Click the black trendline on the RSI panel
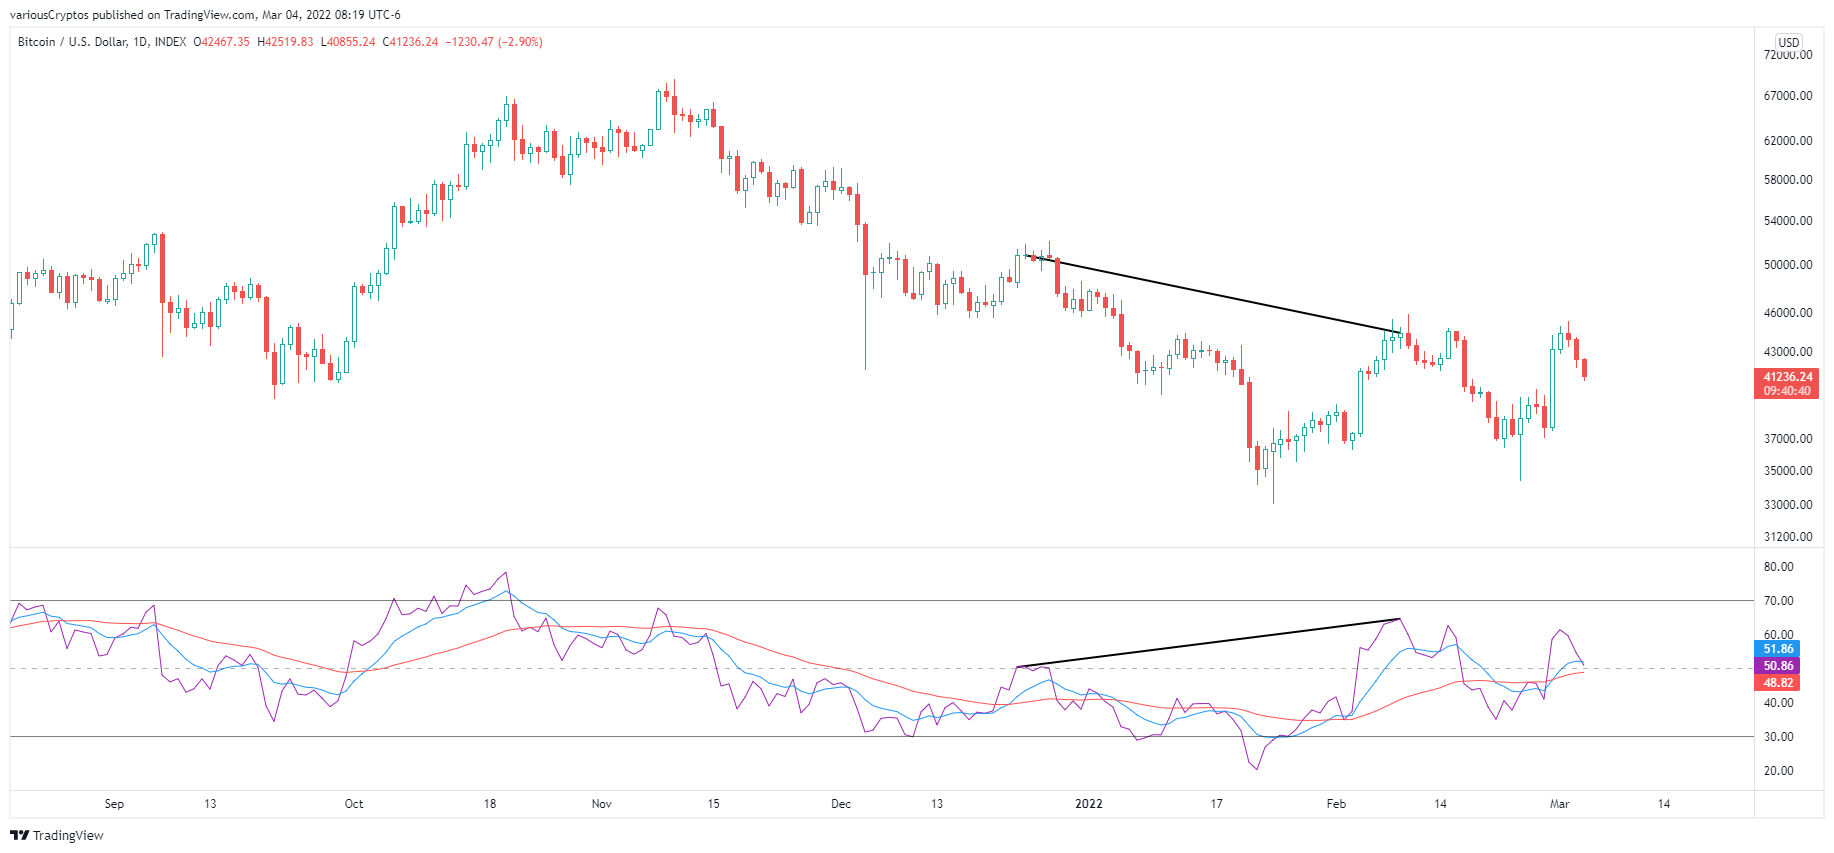Image resolution: width=1834 pixels, height=853 pixels. point(1208,643)
